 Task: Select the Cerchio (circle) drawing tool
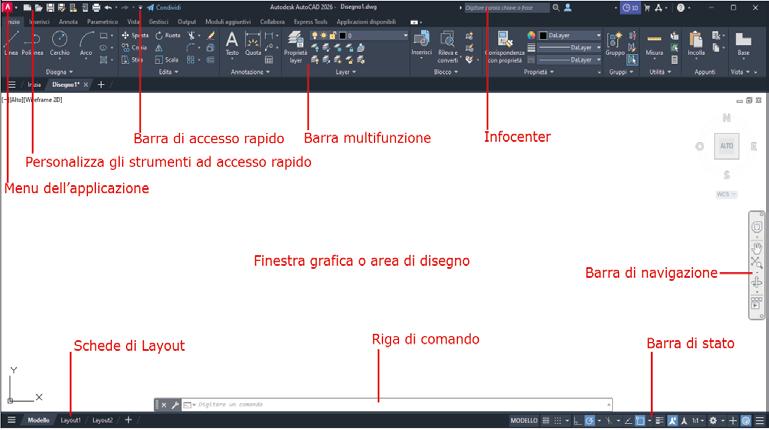pyautogui.click(x=60, y=43)
